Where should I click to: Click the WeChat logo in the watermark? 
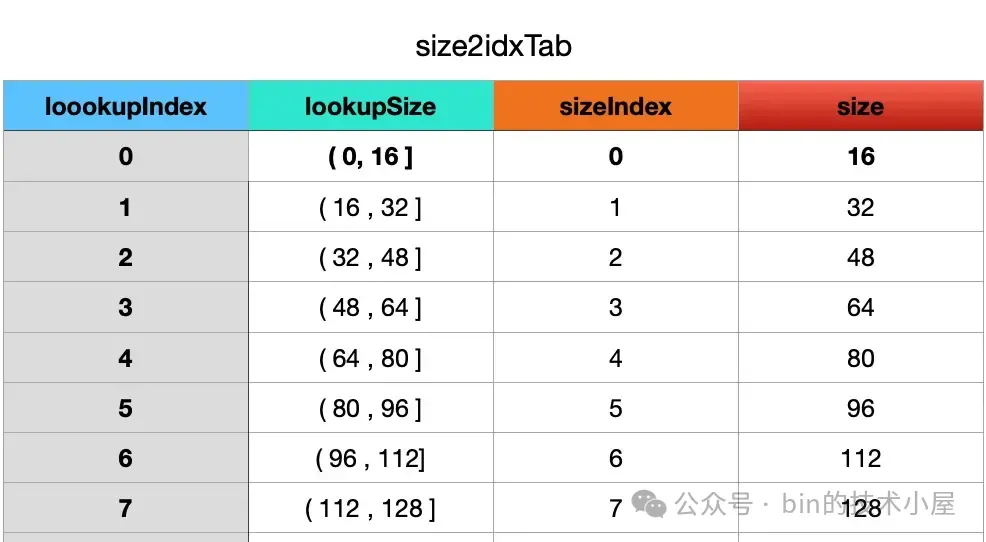tap(649, 505)
